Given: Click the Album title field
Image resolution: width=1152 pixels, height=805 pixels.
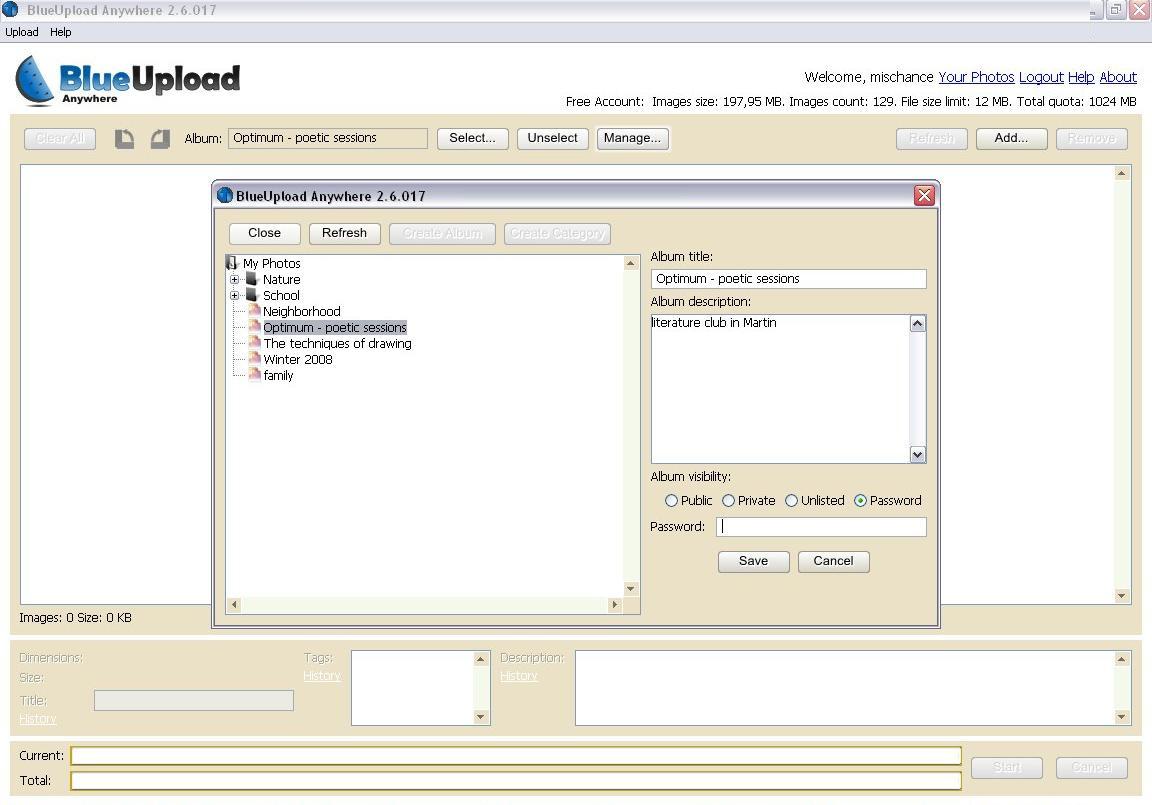Looking at the screenshot, I should pyautogui.click(x=788, y=279).
